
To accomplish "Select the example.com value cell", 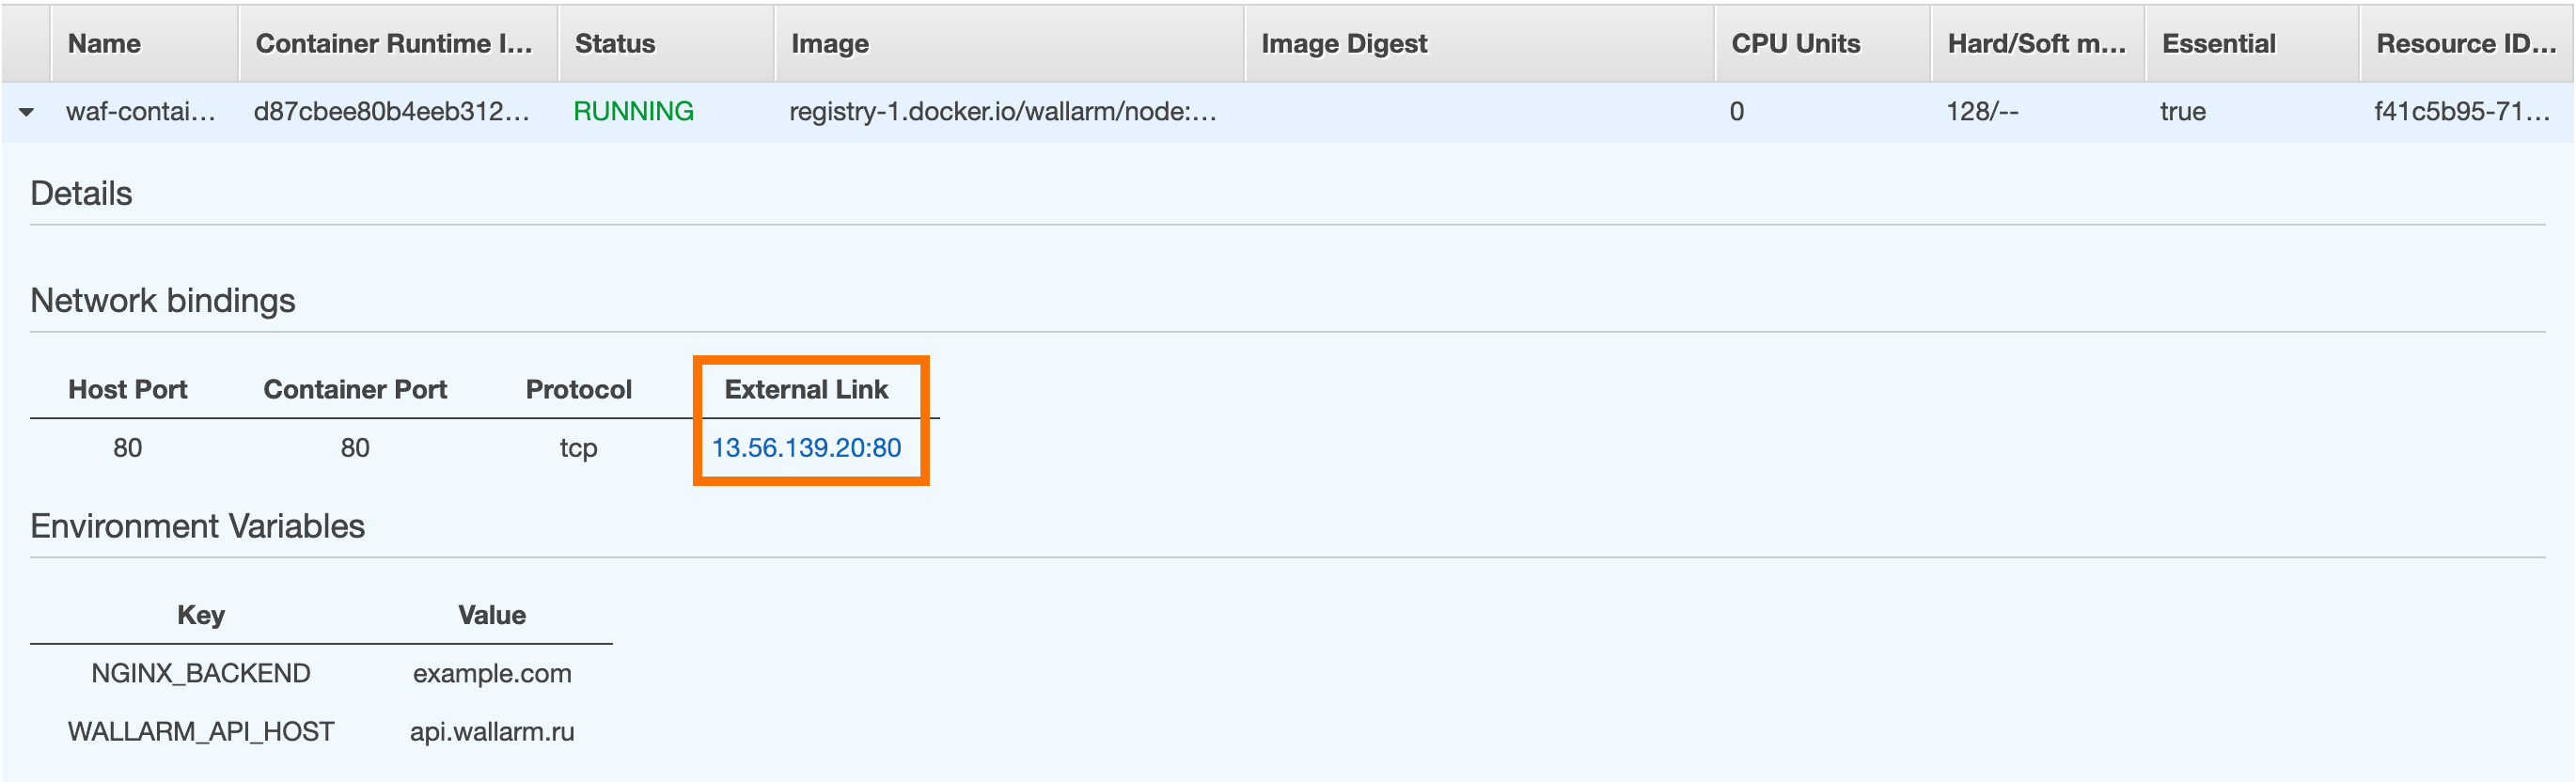I will [493, 673].
